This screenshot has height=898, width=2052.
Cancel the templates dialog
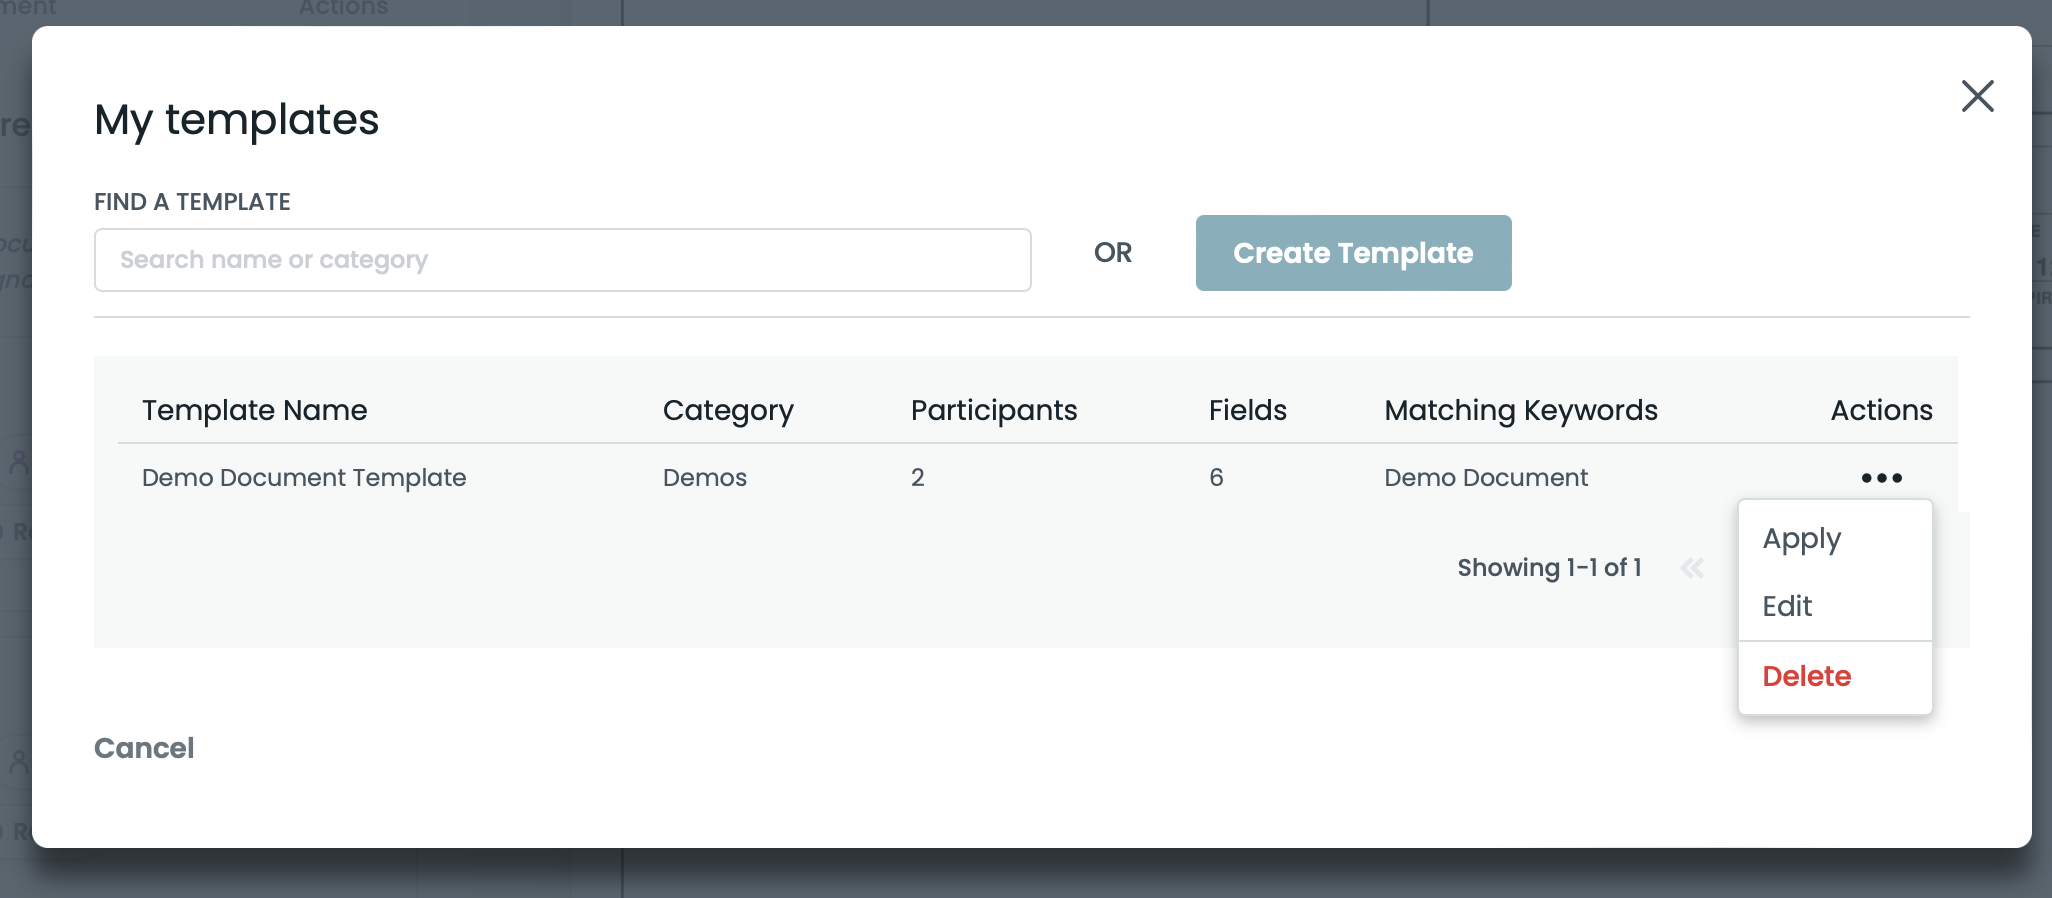point(144,748)
